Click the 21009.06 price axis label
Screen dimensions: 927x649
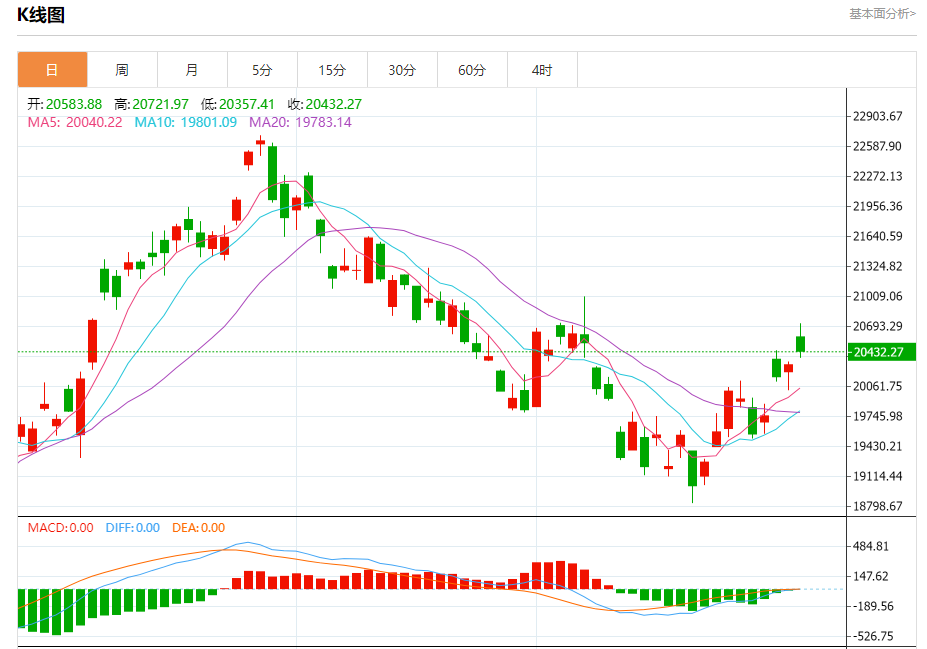tap(877, 296)
